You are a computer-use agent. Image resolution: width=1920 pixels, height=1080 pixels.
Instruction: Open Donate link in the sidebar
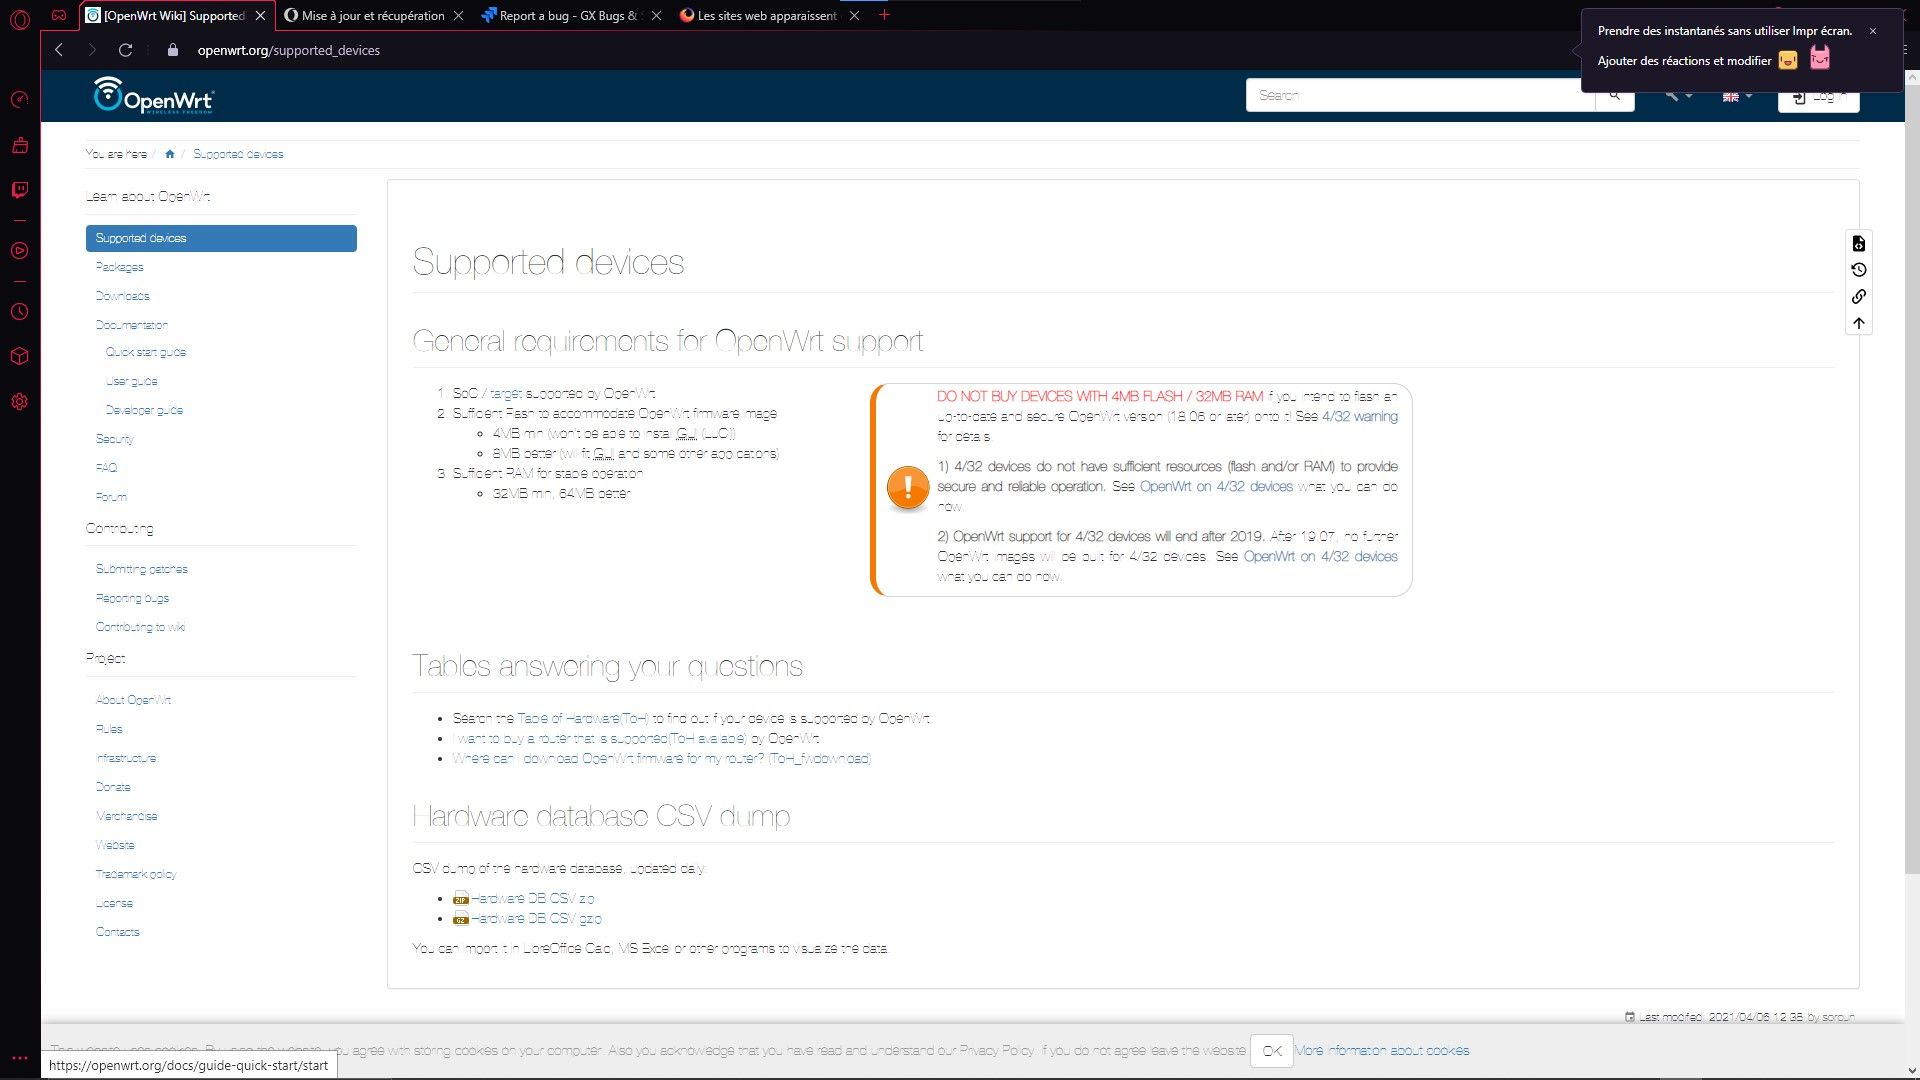click(113, 787)
